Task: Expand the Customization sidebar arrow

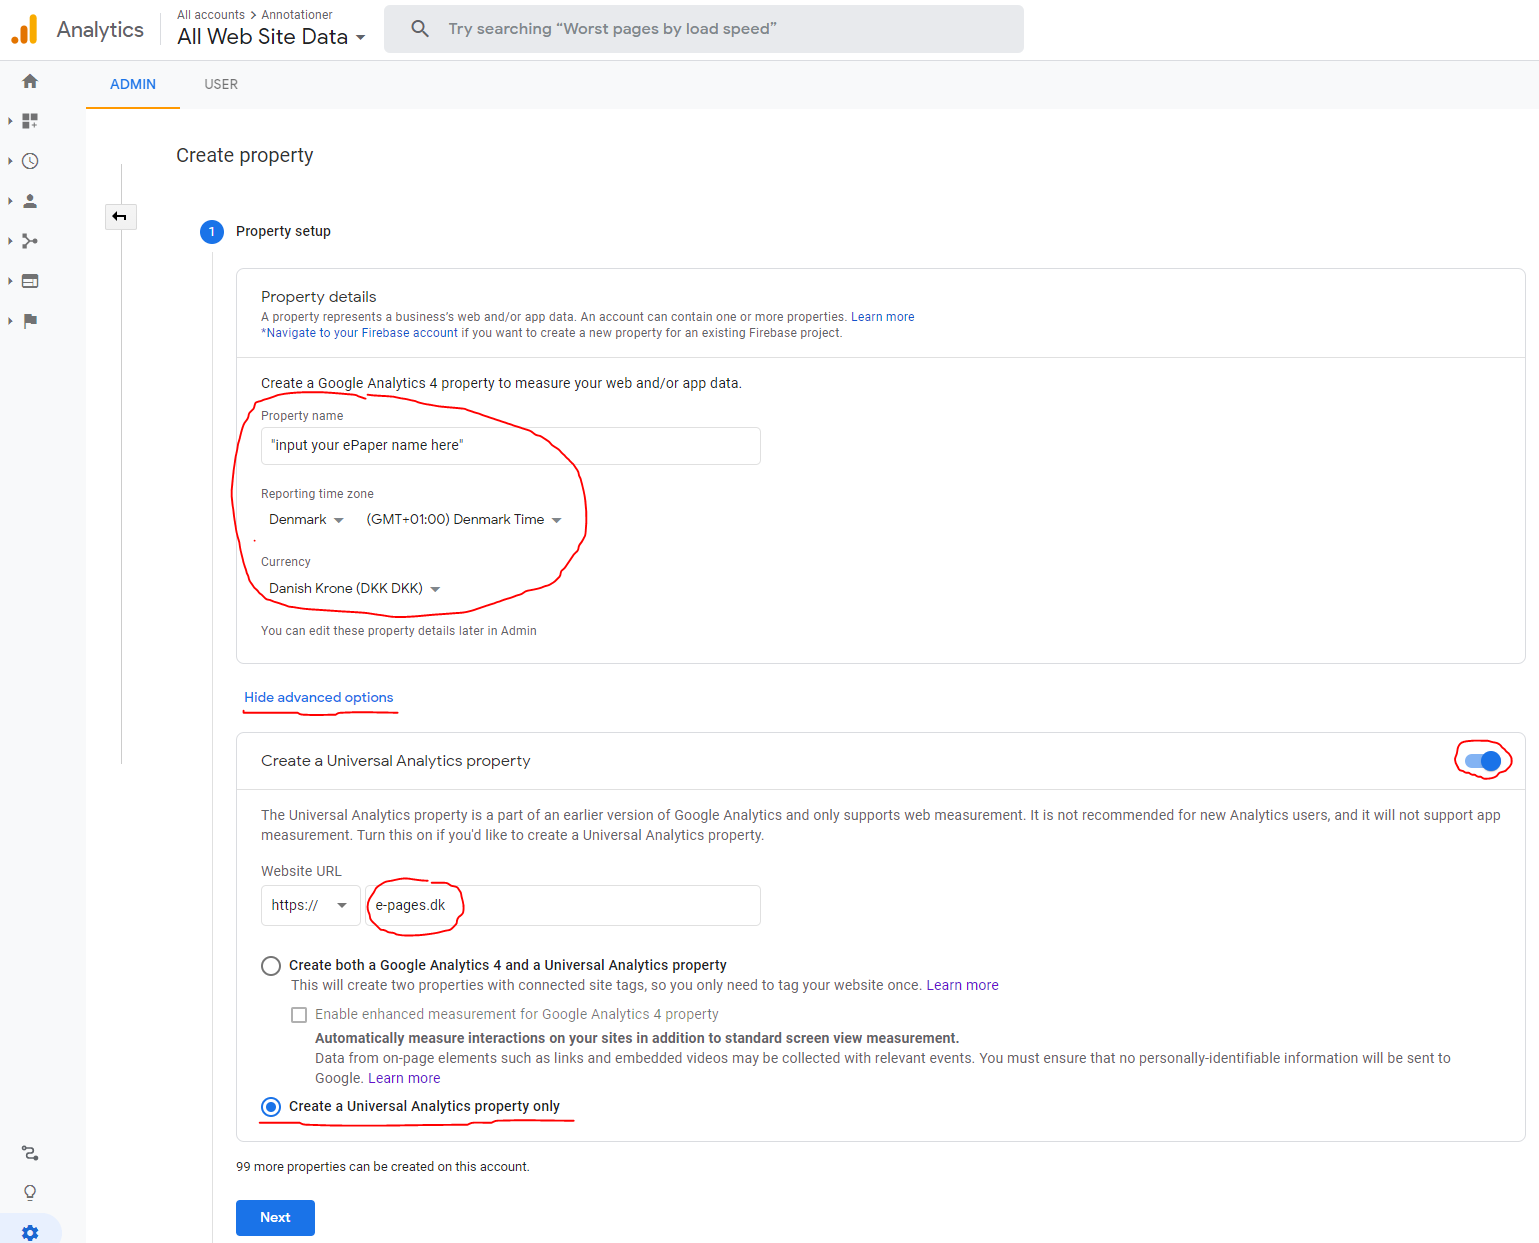Action: (x=10, y=121)
